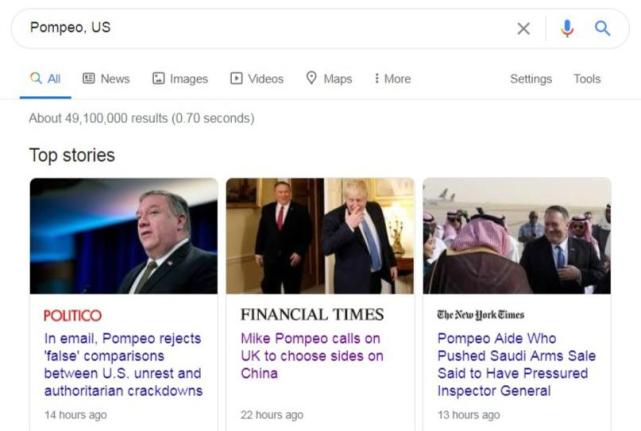
Task: Go to Videos results tab
Action: click(257, 79)
